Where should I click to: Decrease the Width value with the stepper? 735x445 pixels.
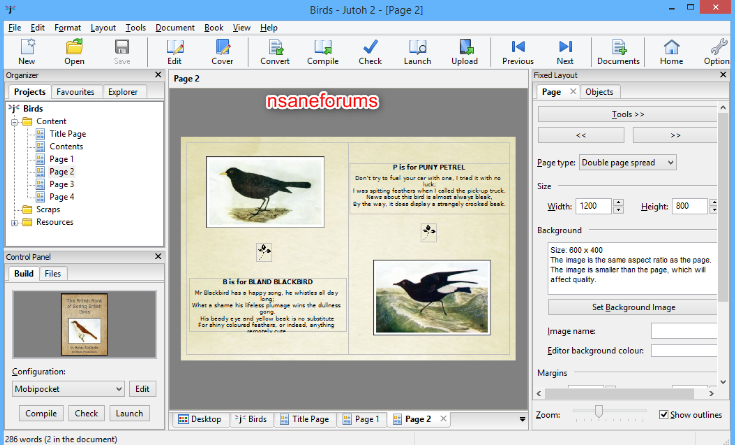point(619,210)
